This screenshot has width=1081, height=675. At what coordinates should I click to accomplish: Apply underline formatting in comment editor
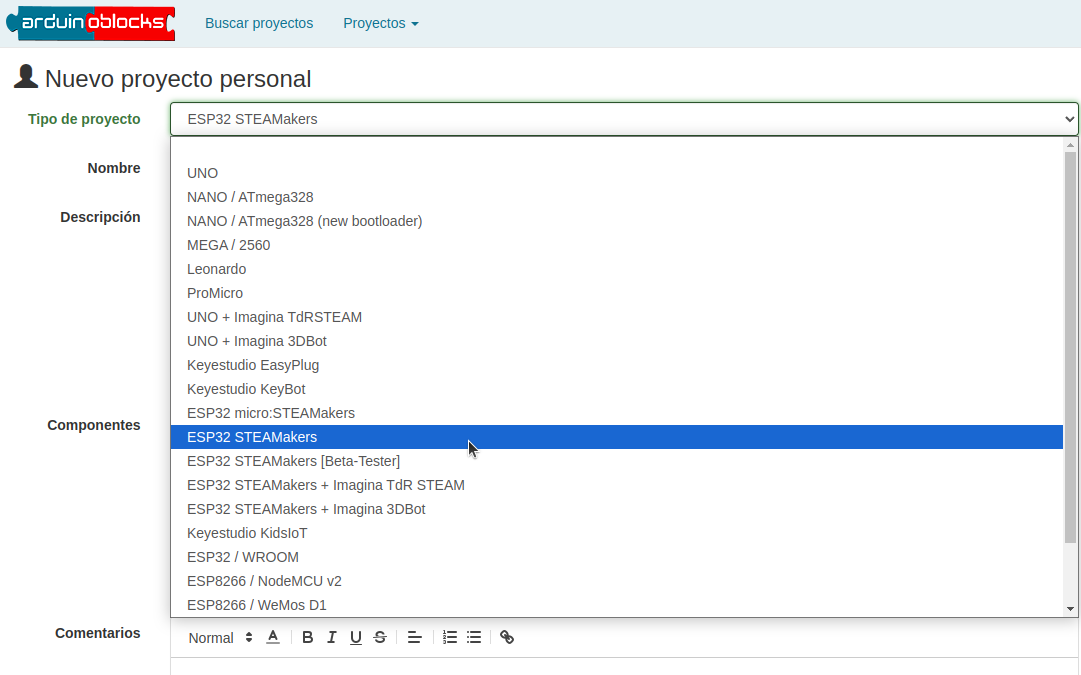(x=355, y=638)
